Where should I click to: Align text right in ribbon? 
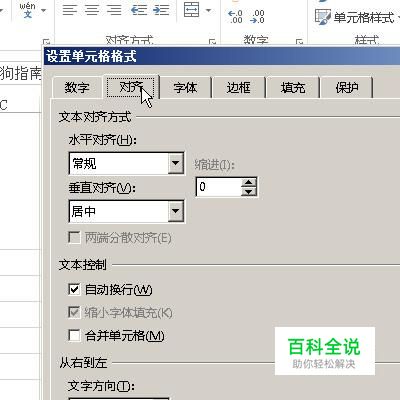pyautogui.click(x=114, y=10)
